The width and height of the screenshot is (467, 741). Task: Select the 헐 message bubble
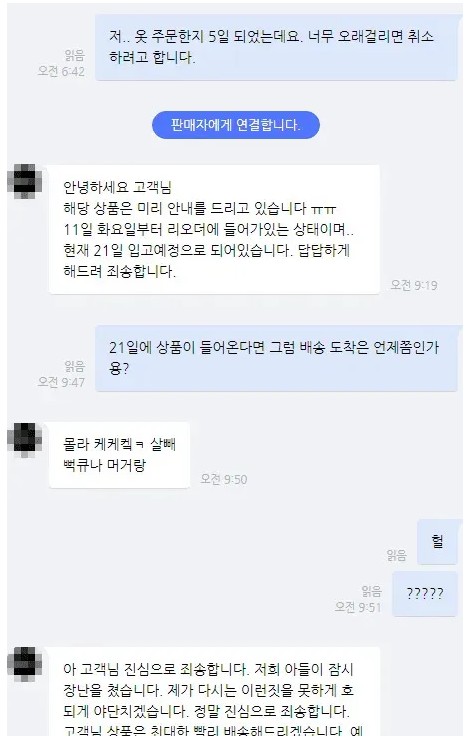[437, 542]
